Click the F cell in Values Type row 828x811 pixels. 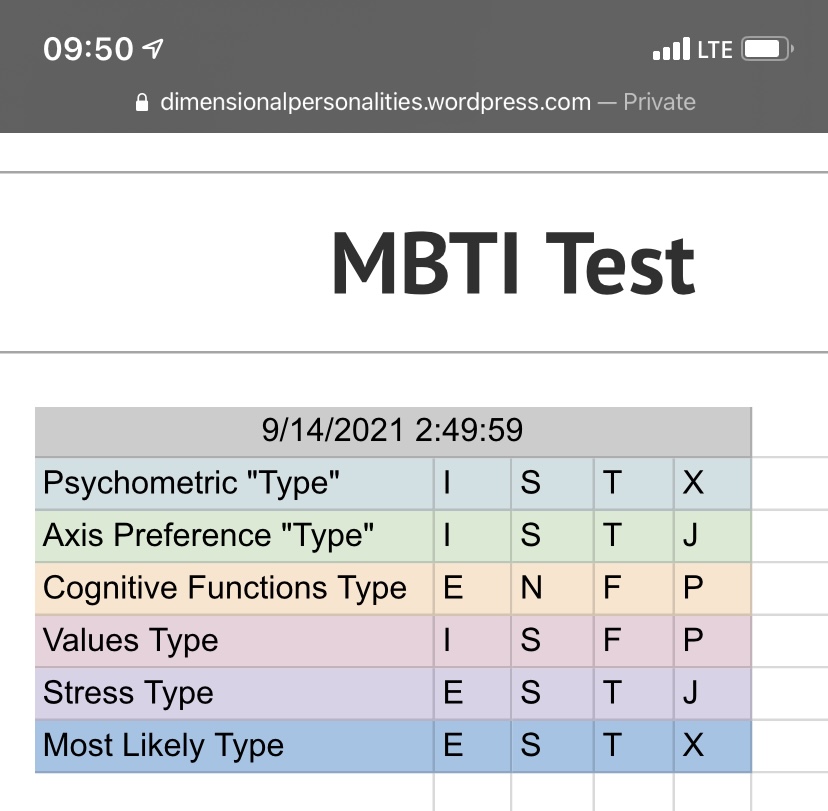point(634,640)
